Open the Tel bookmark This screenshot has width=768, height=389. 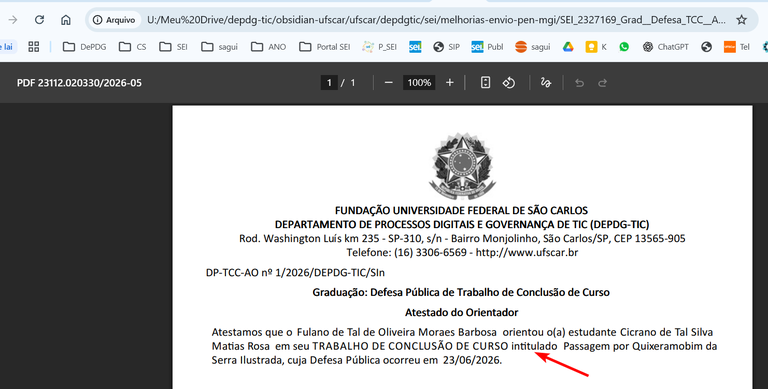(x=737, y=47)
